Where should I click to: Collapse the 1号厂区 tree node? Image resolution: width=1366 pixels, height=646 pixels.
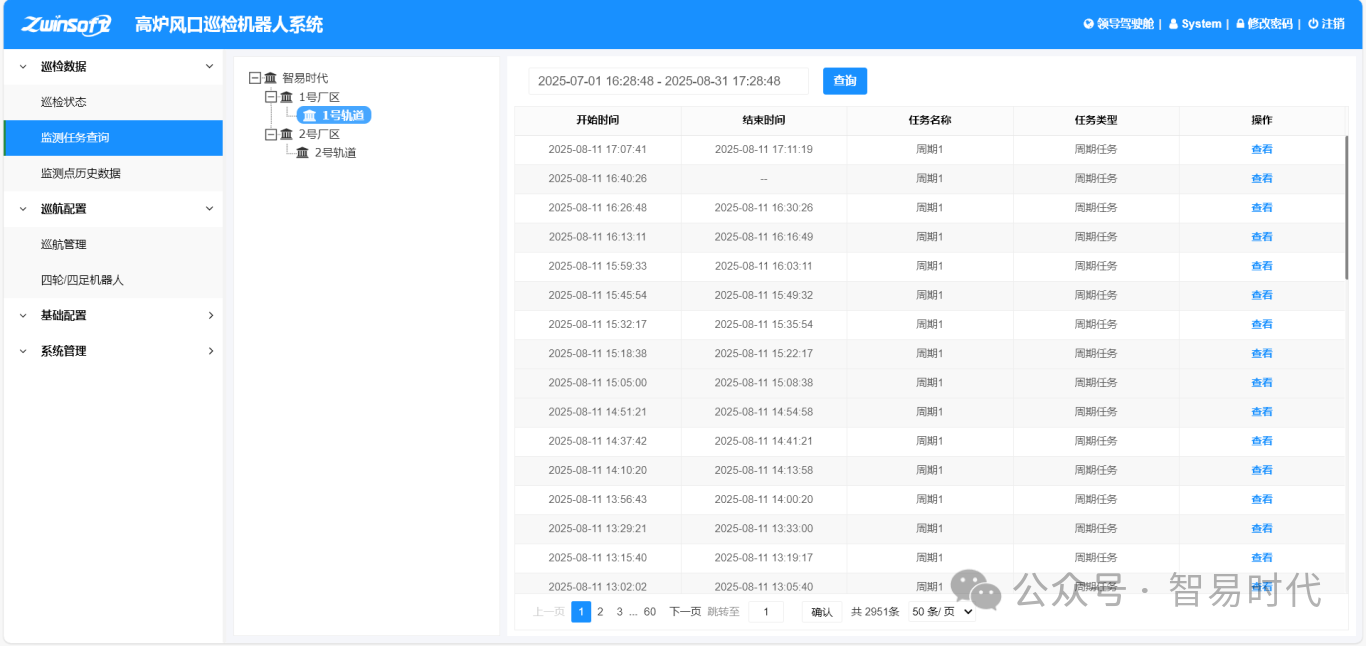pos(271,97)
